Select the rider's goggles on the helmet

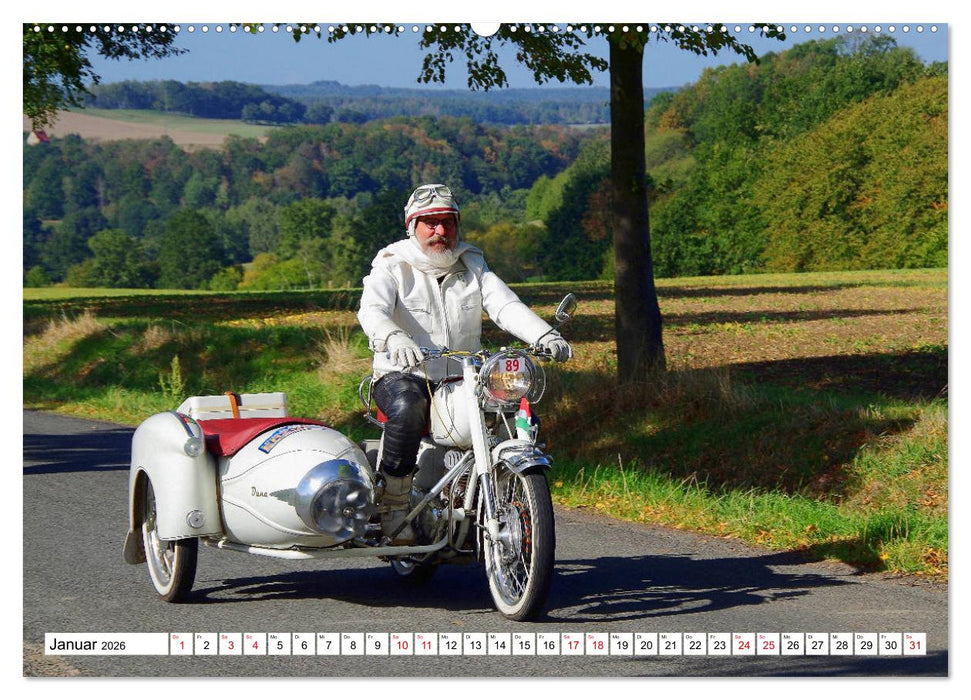point(432,193)
